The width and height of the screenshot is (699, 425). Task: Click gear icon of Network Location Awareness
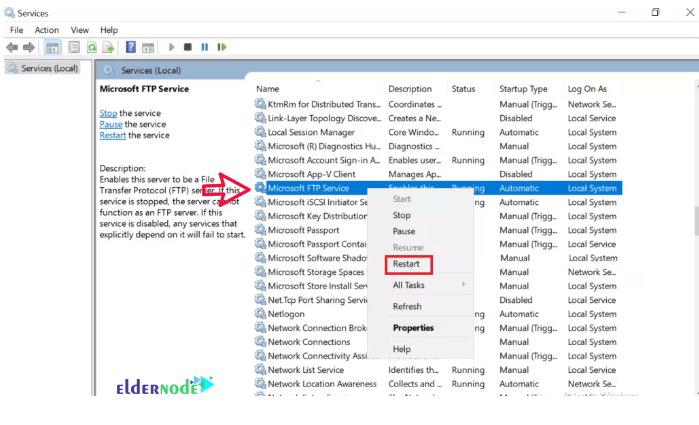point(260,384)
